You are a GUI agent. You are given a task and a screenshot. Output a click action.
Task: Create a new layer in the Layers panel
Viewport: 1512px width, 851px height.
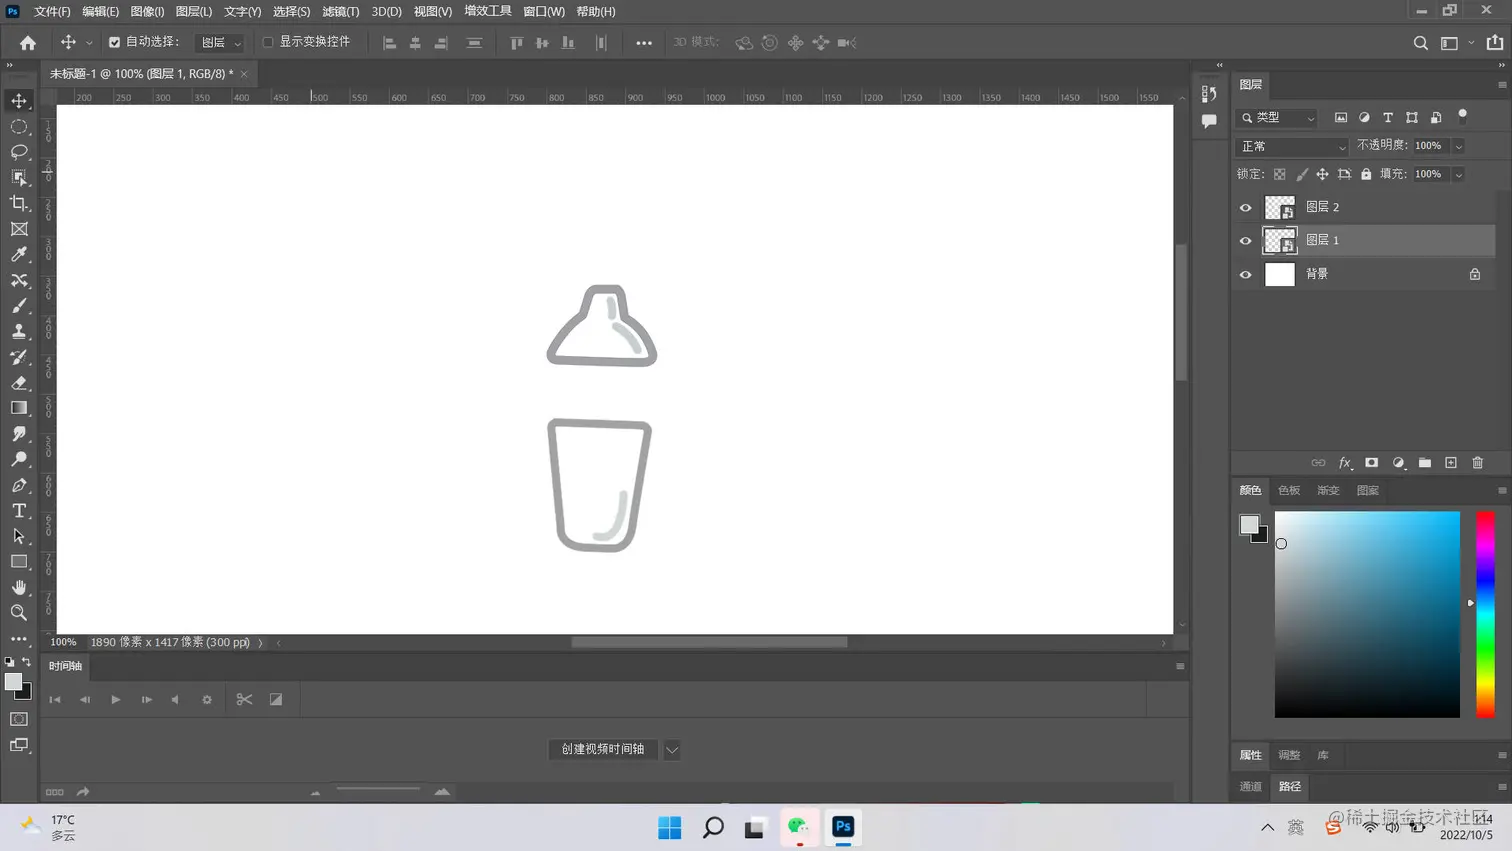pos(1450,463)
